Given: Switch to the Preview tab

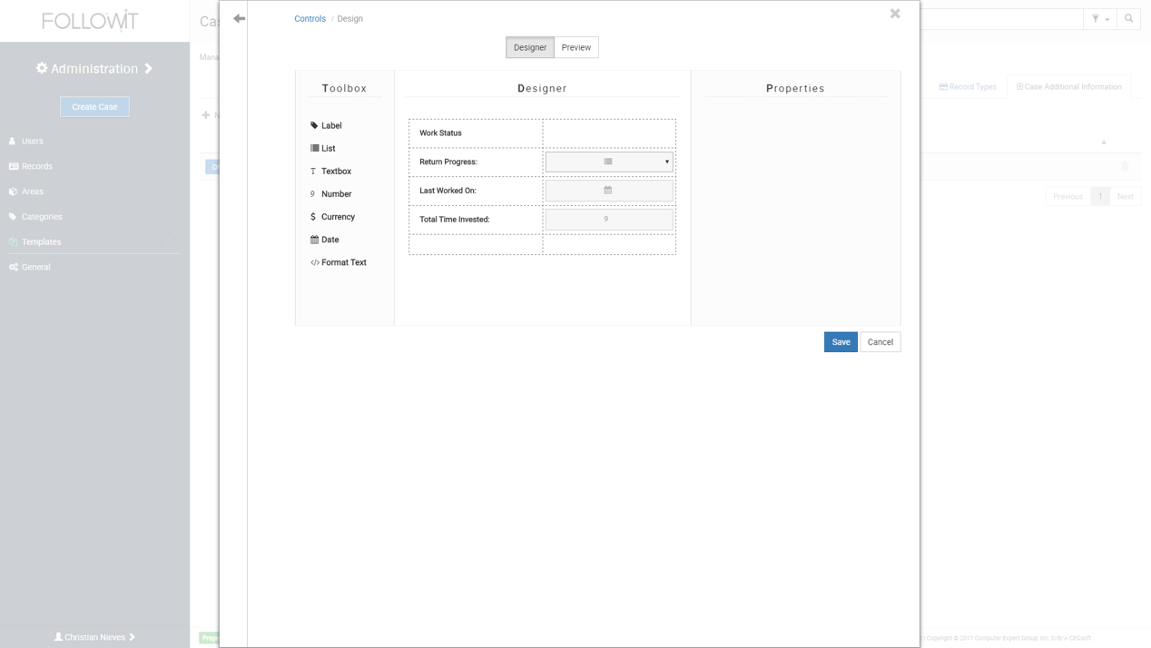Looking at the screenshot, I should click(x=576, y=47).
